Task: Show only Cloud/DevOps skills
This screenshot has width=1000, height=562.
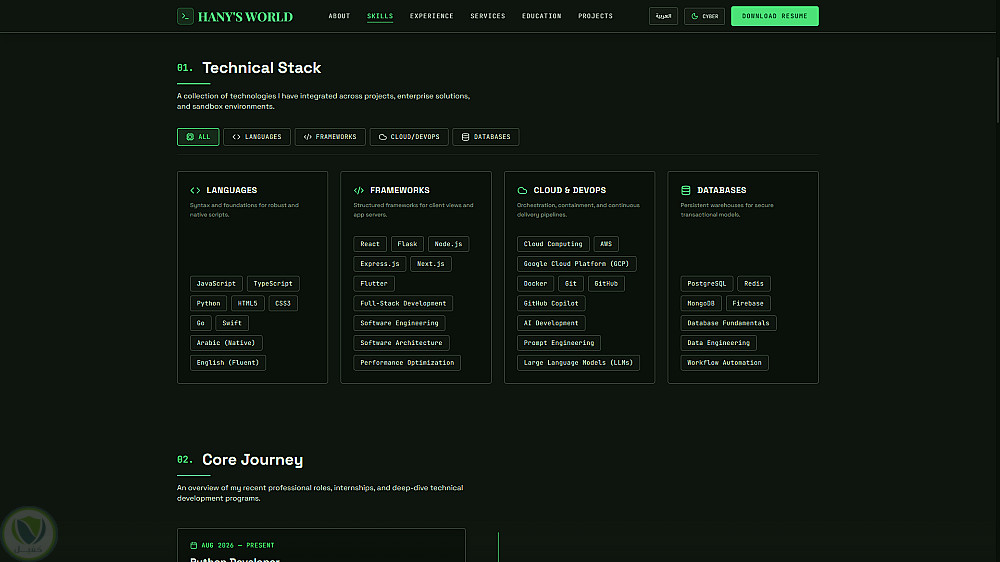Action: point(409,137)
